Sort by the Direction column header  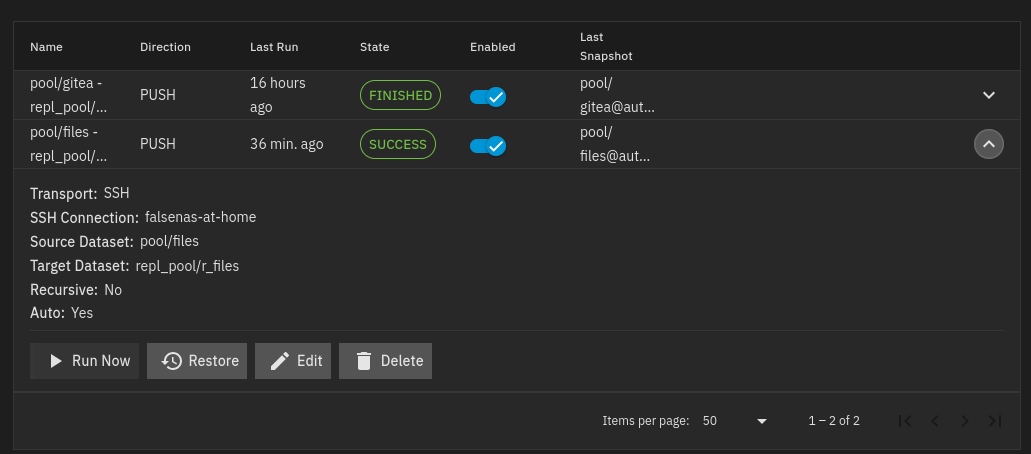(165, 47)
